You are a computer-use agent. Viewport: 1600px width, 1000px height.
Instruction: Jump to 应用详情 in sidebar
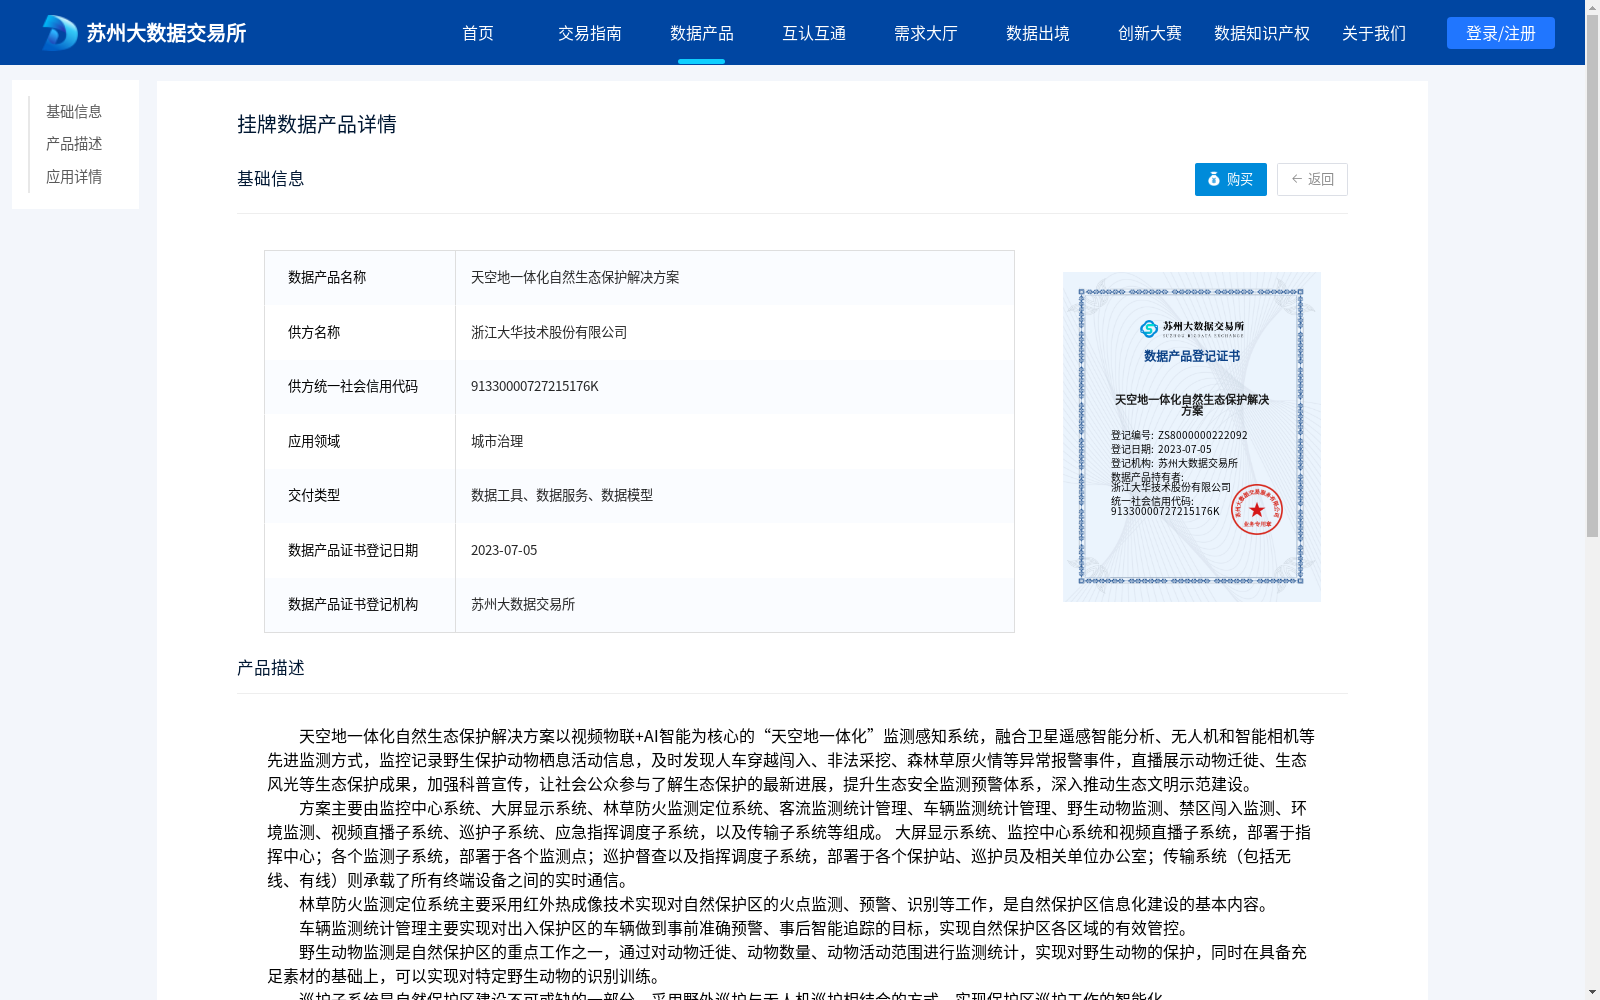pyautogui.click(x=74, y=177)
